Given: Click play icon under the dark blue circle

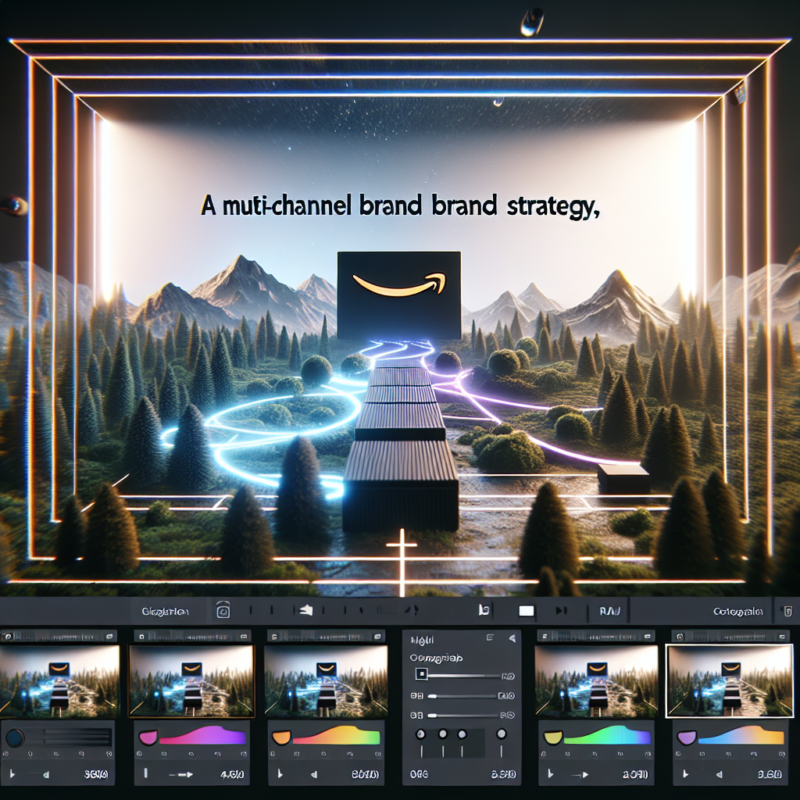Looking at the screenshot, I should click(12, 774).
